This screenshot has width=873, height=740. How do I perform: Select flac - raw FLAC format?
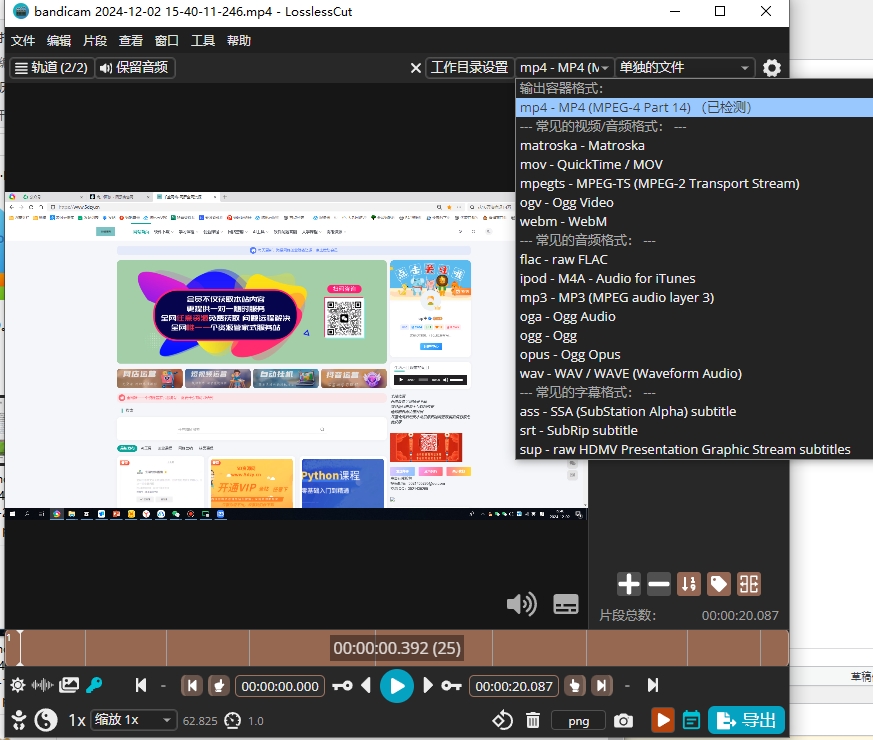[694, 259]
